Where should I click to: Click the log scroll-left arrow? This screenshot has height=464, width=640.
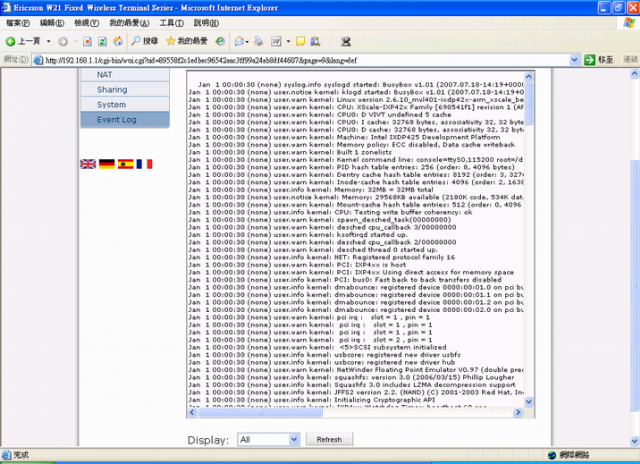point(192,412)
